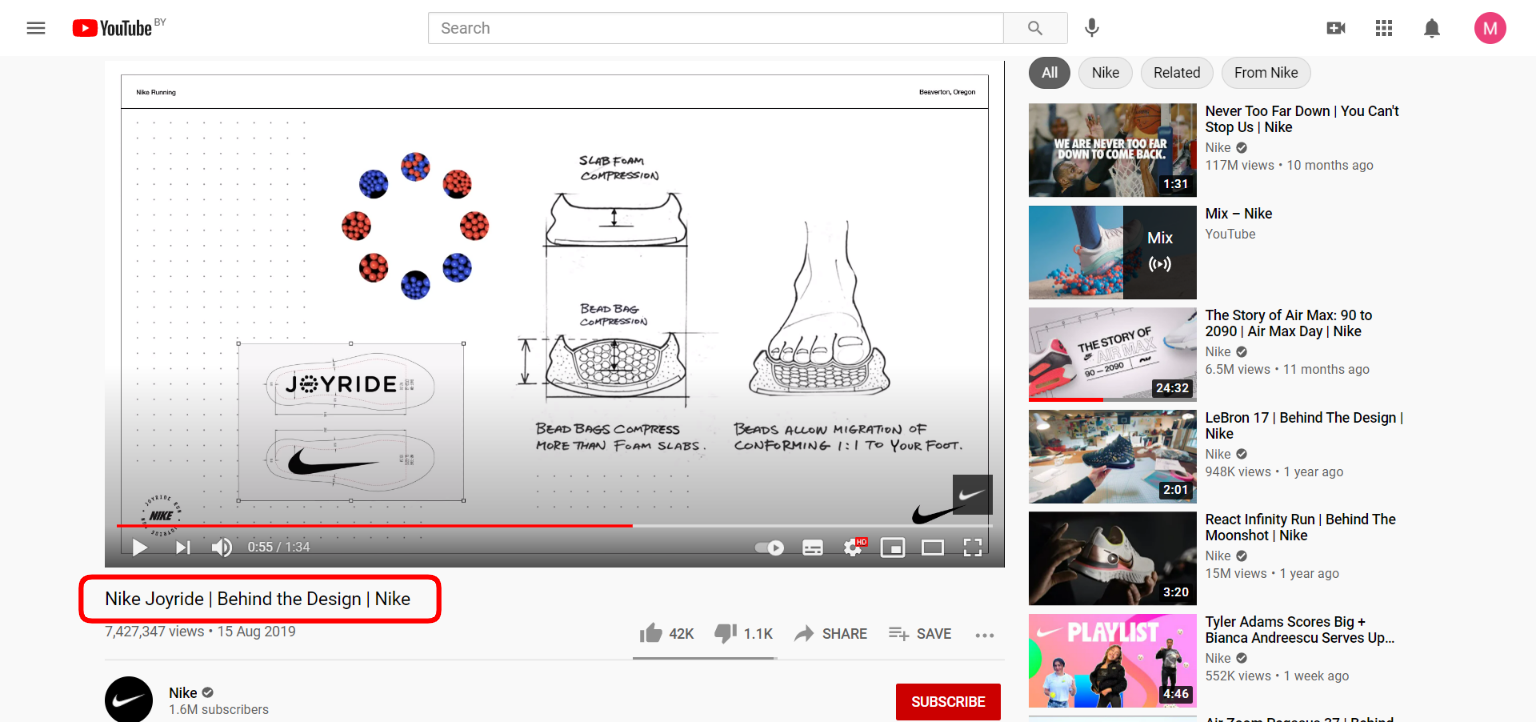The width and height of the screenshot is (1536, 722).
Task: Save the video to a playlist
Action: (x=920, y=633)
